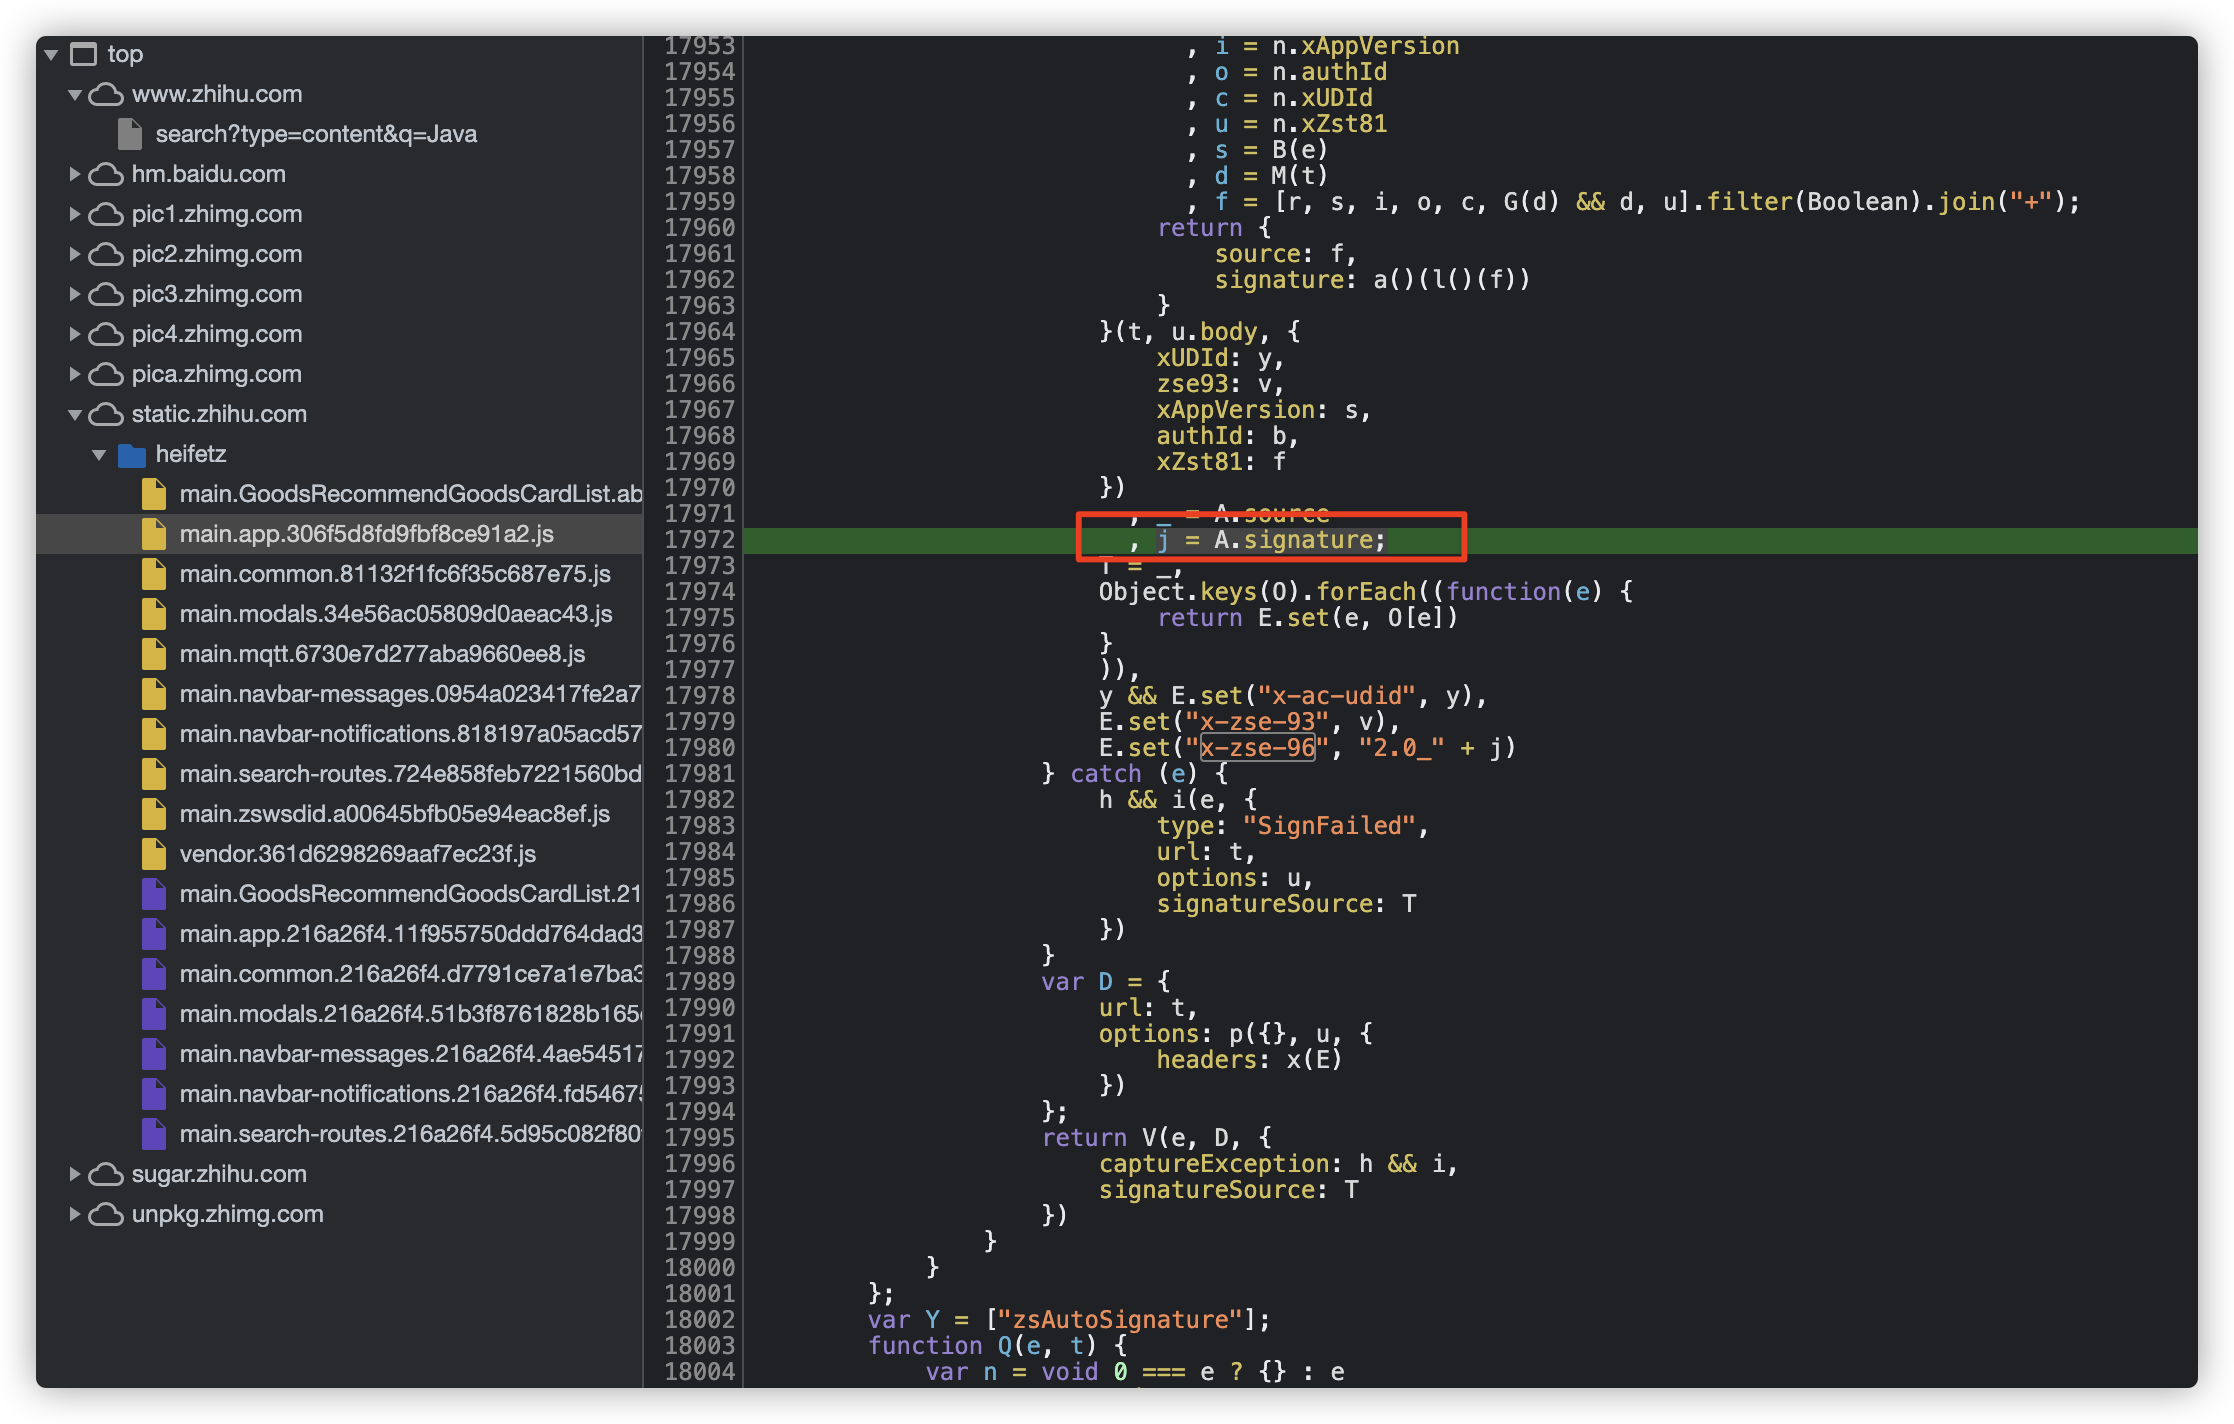This screenshot has height=1424, width=2234.
Task: Select main.app.306f5d8fd9fbf8ce91a2.js in tree
Action: [x=366, y=534]
